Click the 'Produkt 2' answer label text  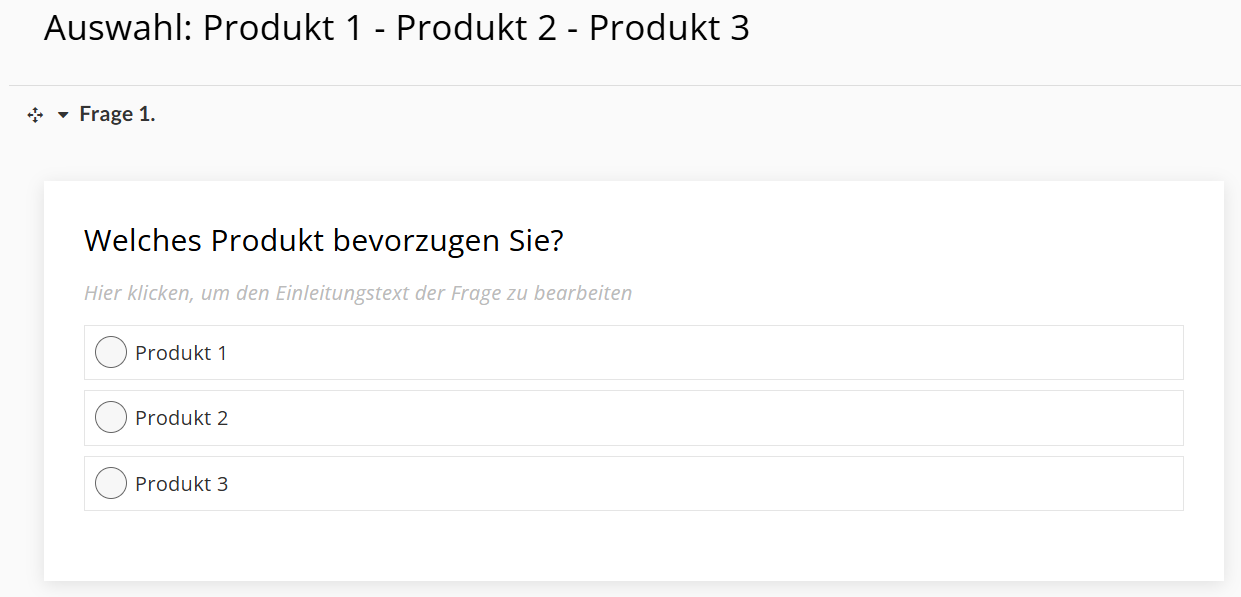click(x=181, y=418)
